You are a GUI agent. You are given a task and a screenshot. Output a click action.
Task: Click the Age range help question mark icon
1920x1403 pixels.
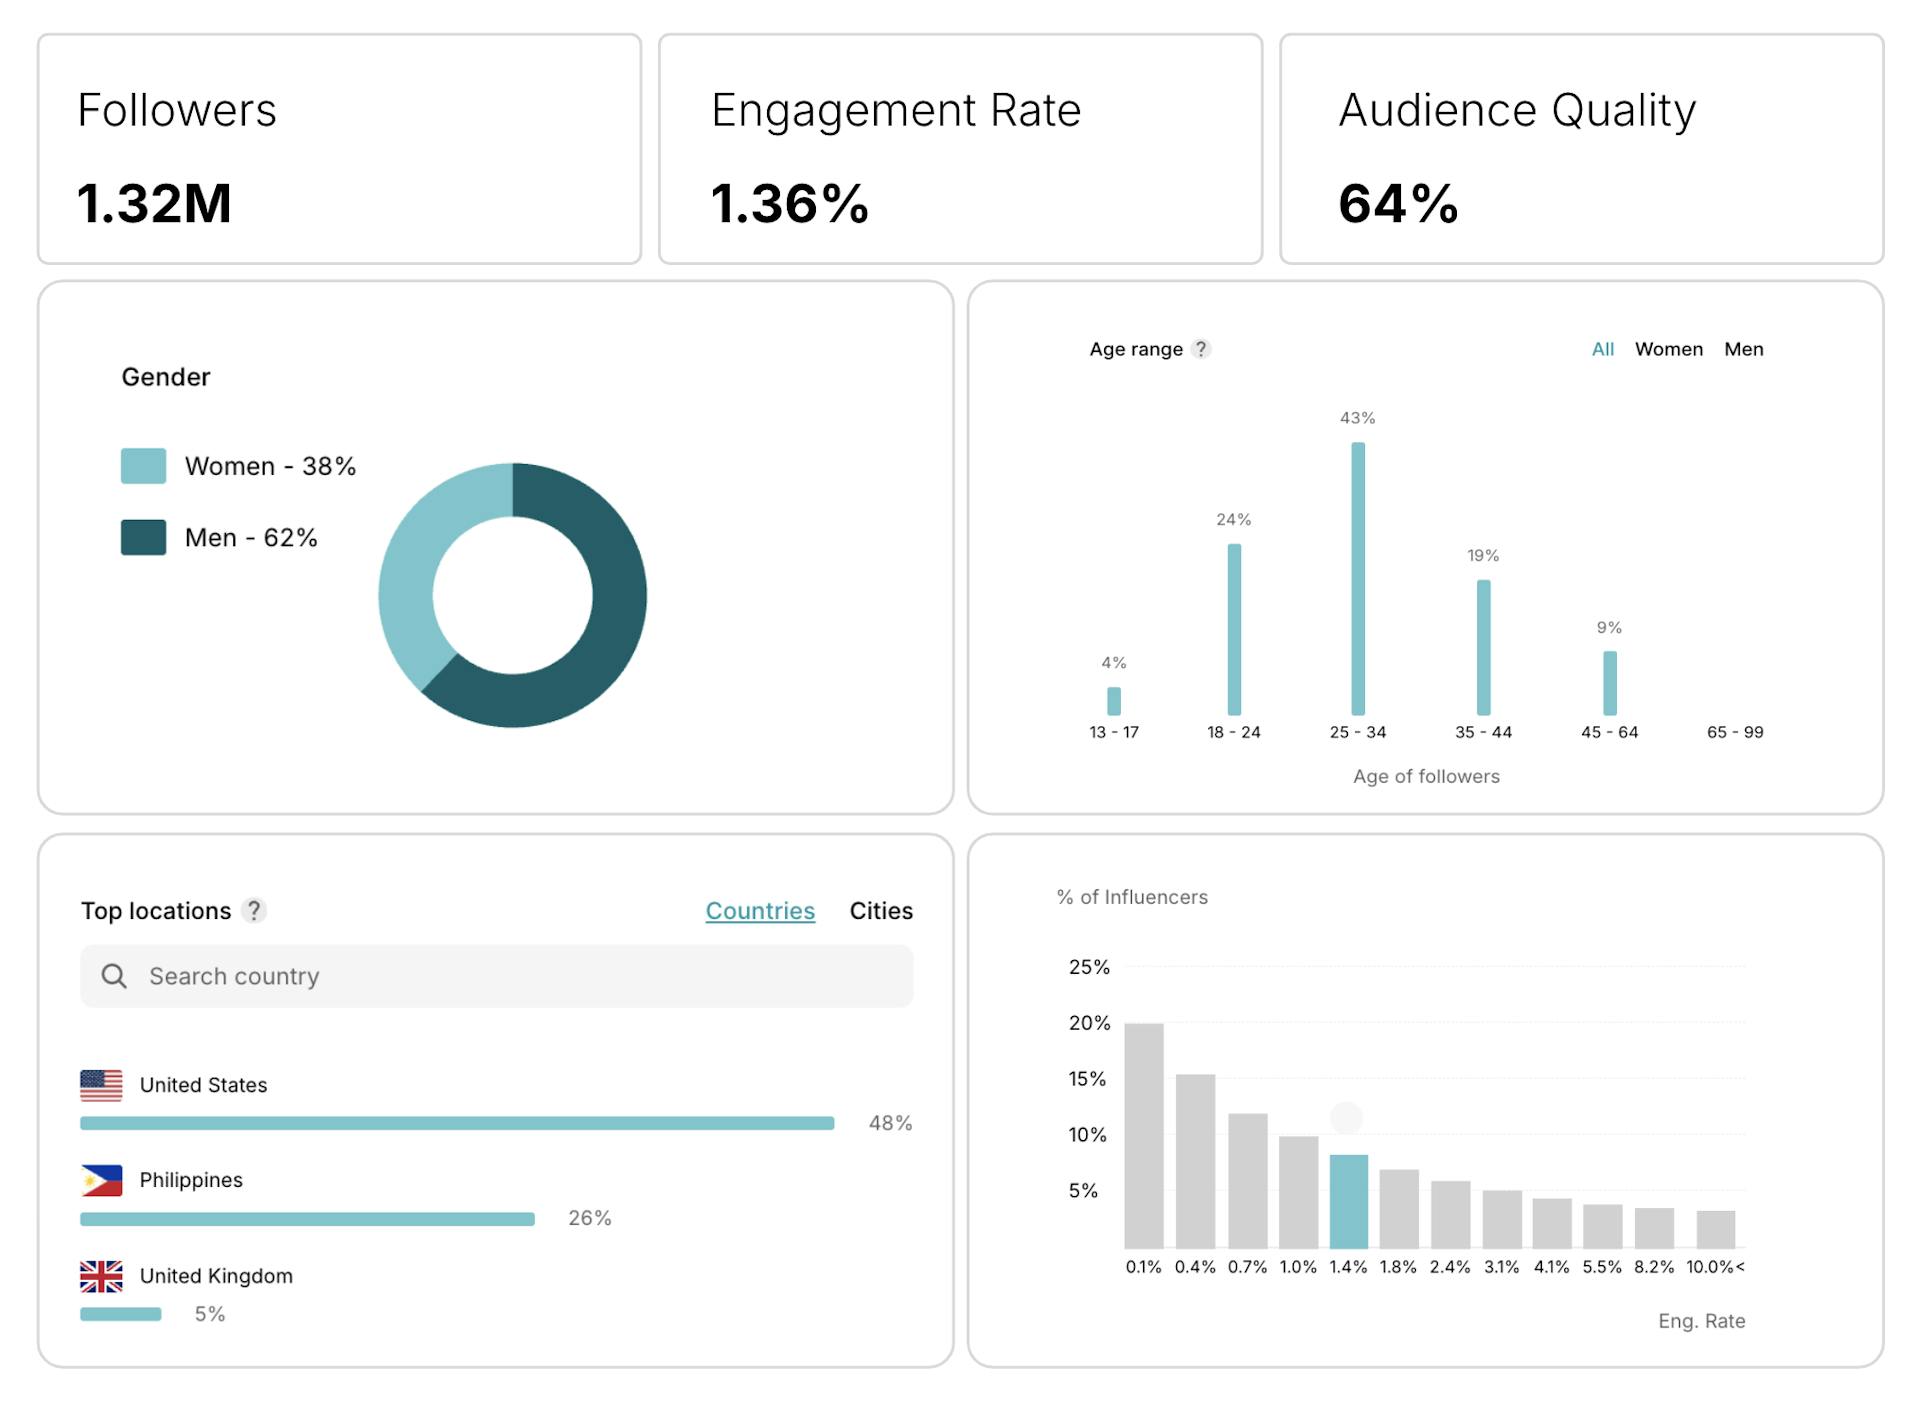1201,349
